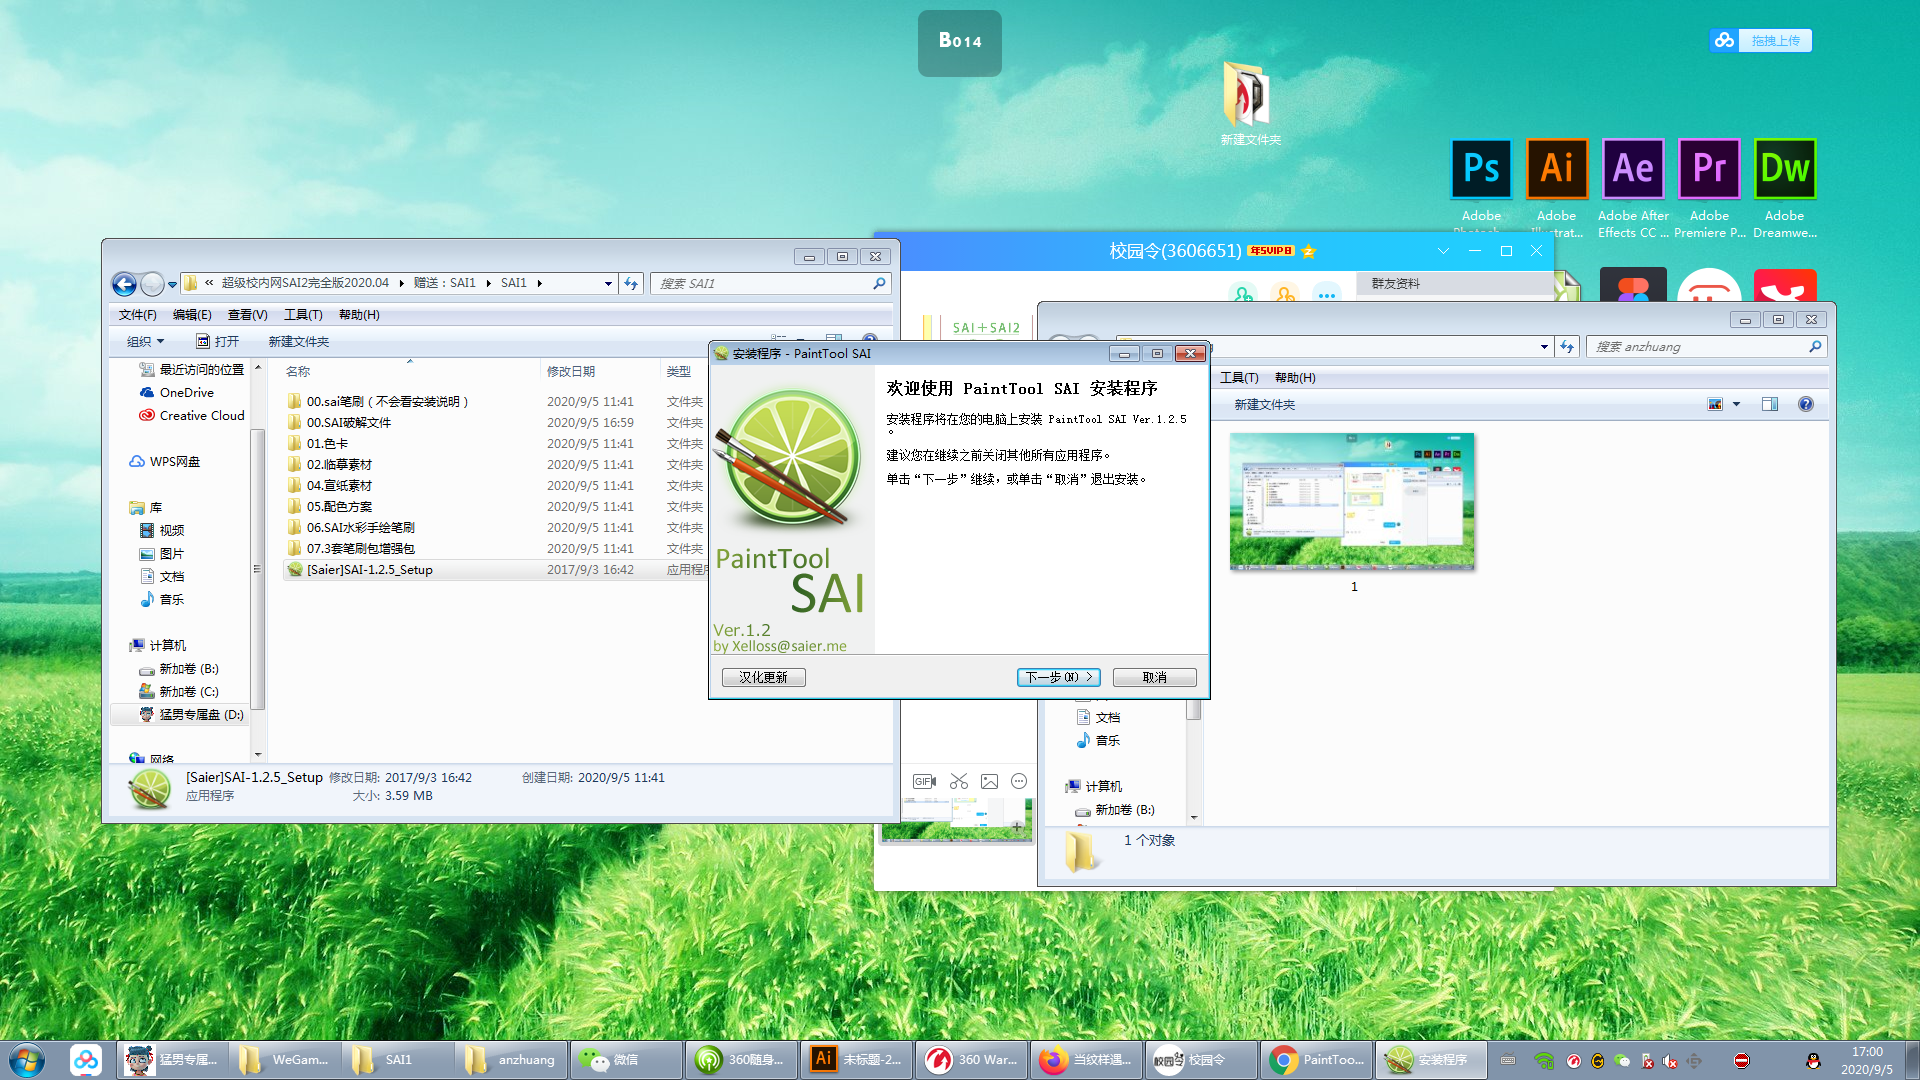Click 下一步 to continue SAI installation
Viewport: 1920px width, 1080px height.
click(1058, 677)
